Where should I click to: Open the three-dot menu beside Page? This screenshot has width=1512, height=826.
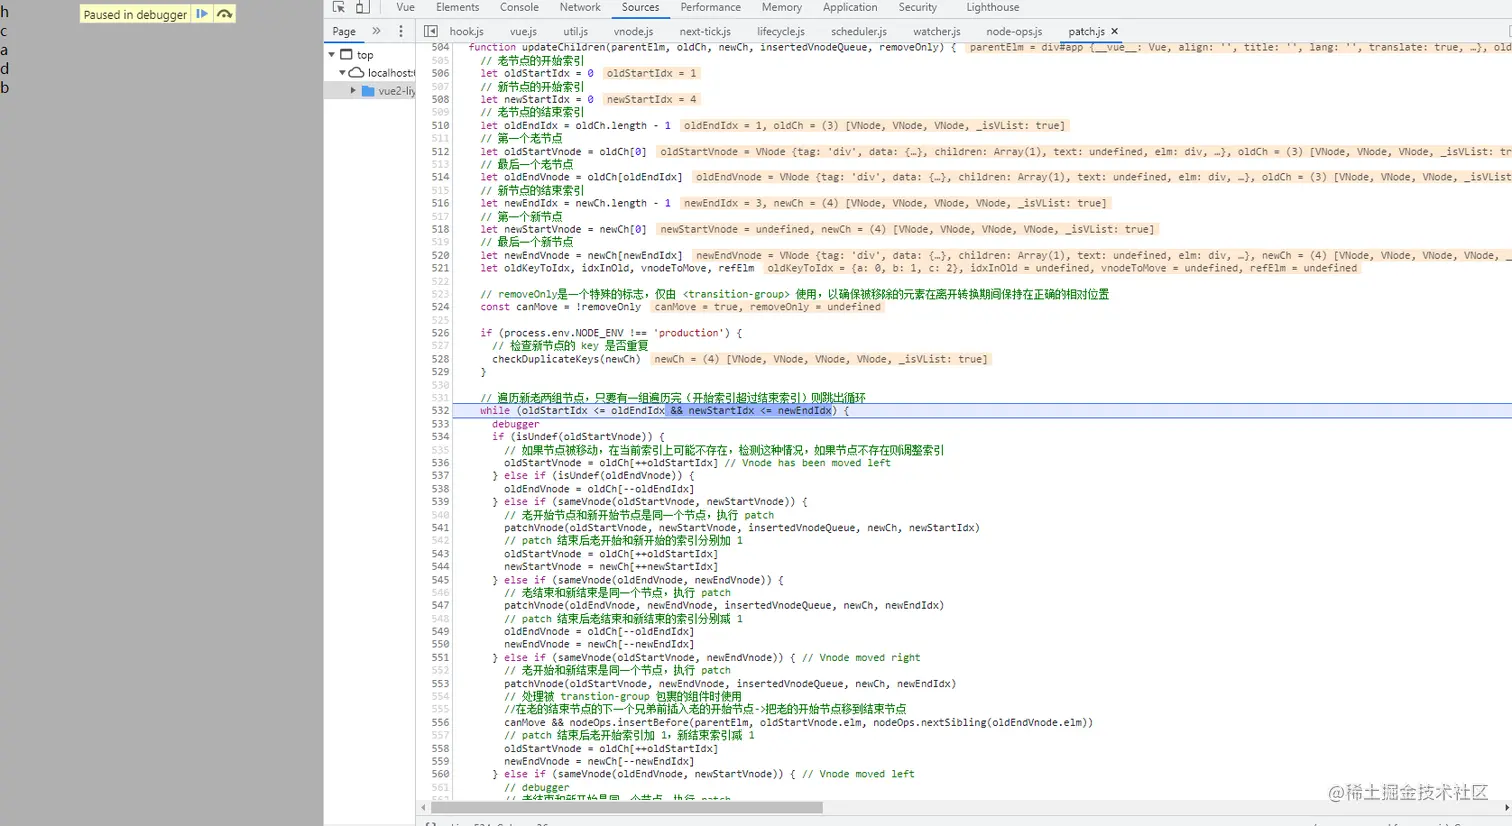pyautogui.click(x=401, y=31)
